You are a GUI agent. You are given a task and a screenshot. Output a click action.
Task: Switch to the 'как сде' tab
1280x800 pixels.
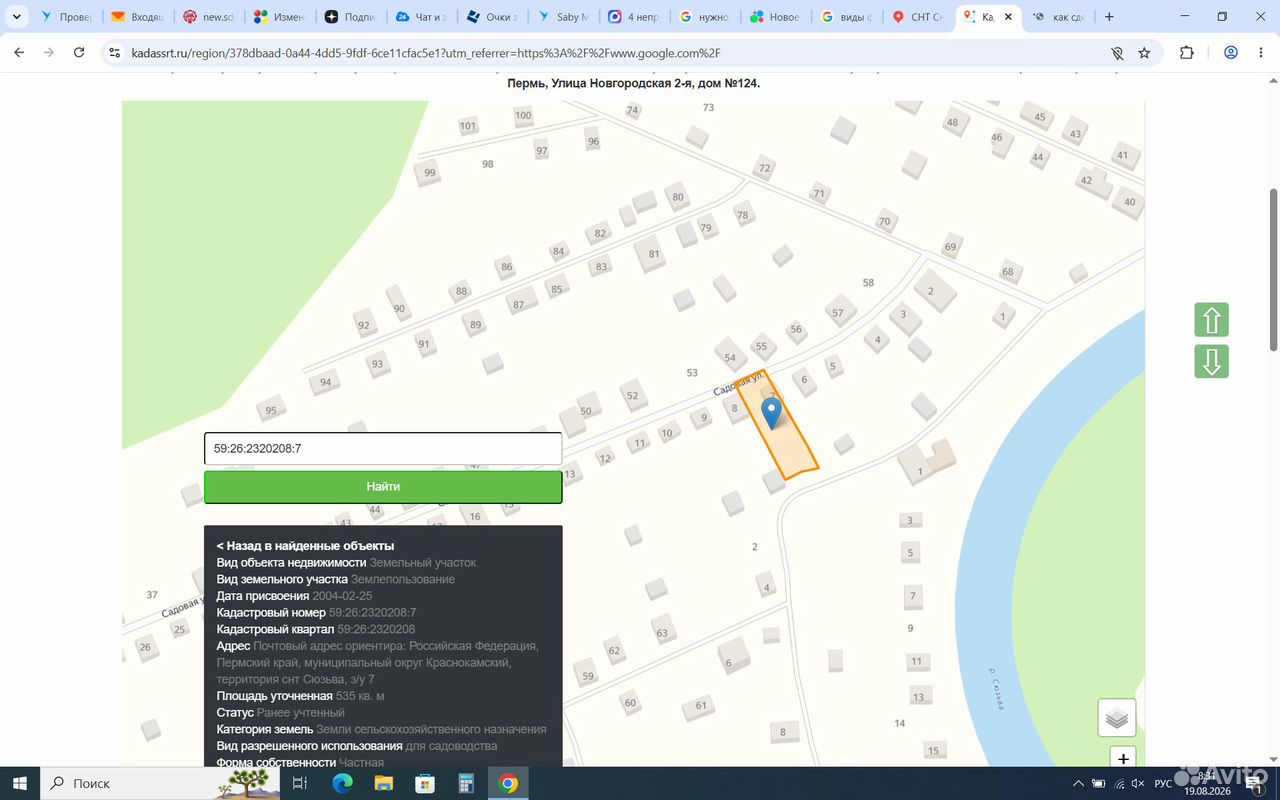pyautogui.click(x=1058, y=17)
